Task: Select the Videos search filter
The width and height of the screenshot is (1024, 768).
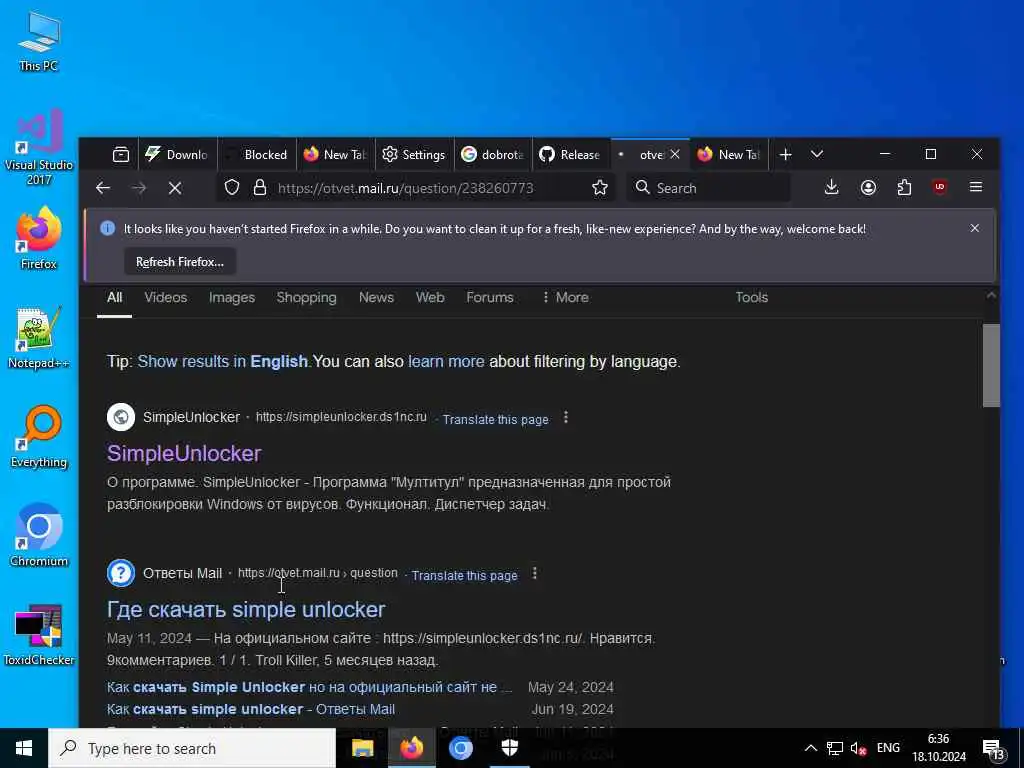Action: click(x=166, y=297)
